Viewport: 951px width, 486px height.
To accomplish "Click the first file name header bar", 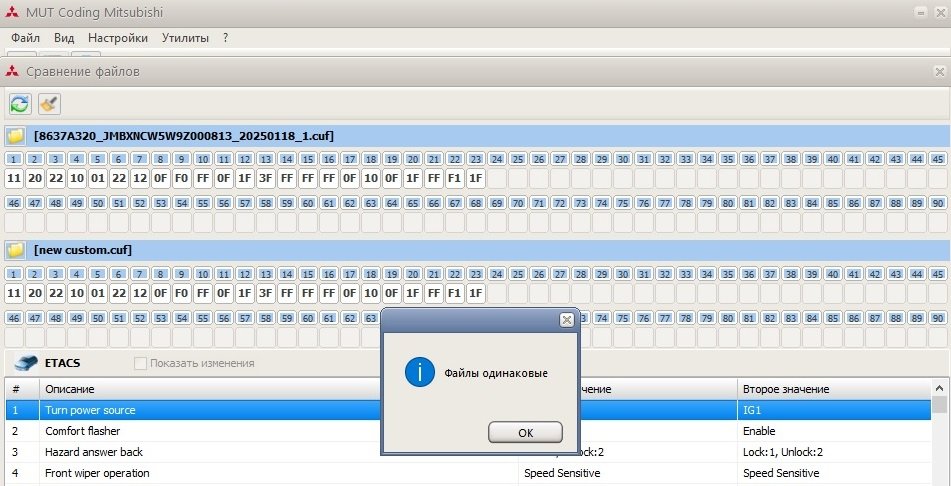I will (476, 135).
